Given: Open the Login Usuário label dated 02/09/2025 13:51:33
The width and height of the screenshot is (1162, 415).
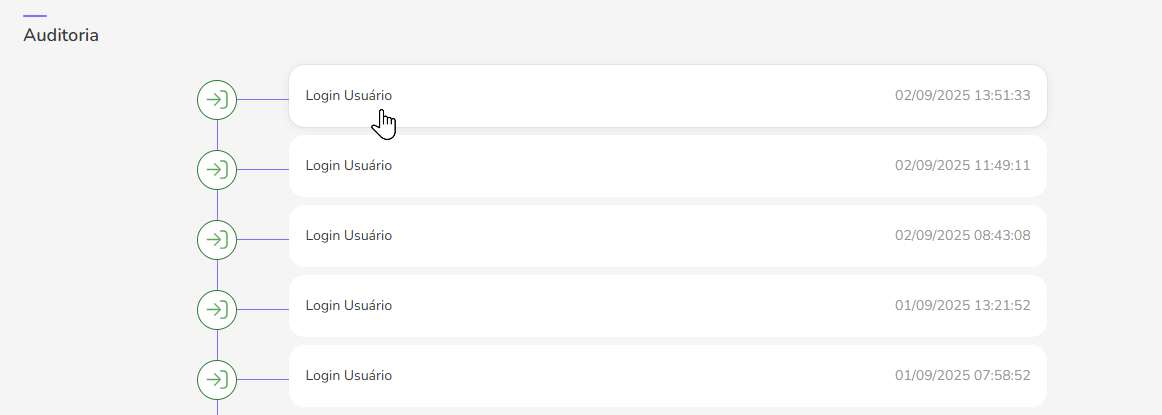Looking at the screenshot, I should (x=348, y=95).
